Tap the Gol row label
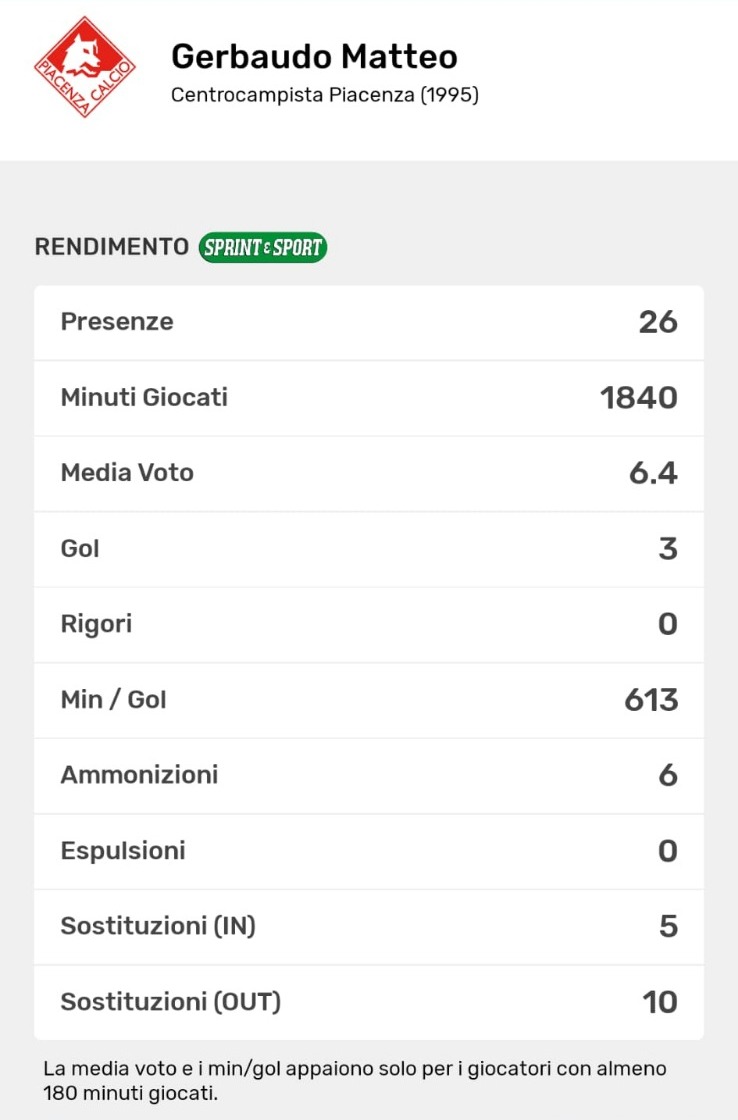The height and width of the screenshot is (1120, 738). pyautogui.click(x=80, y=549)
